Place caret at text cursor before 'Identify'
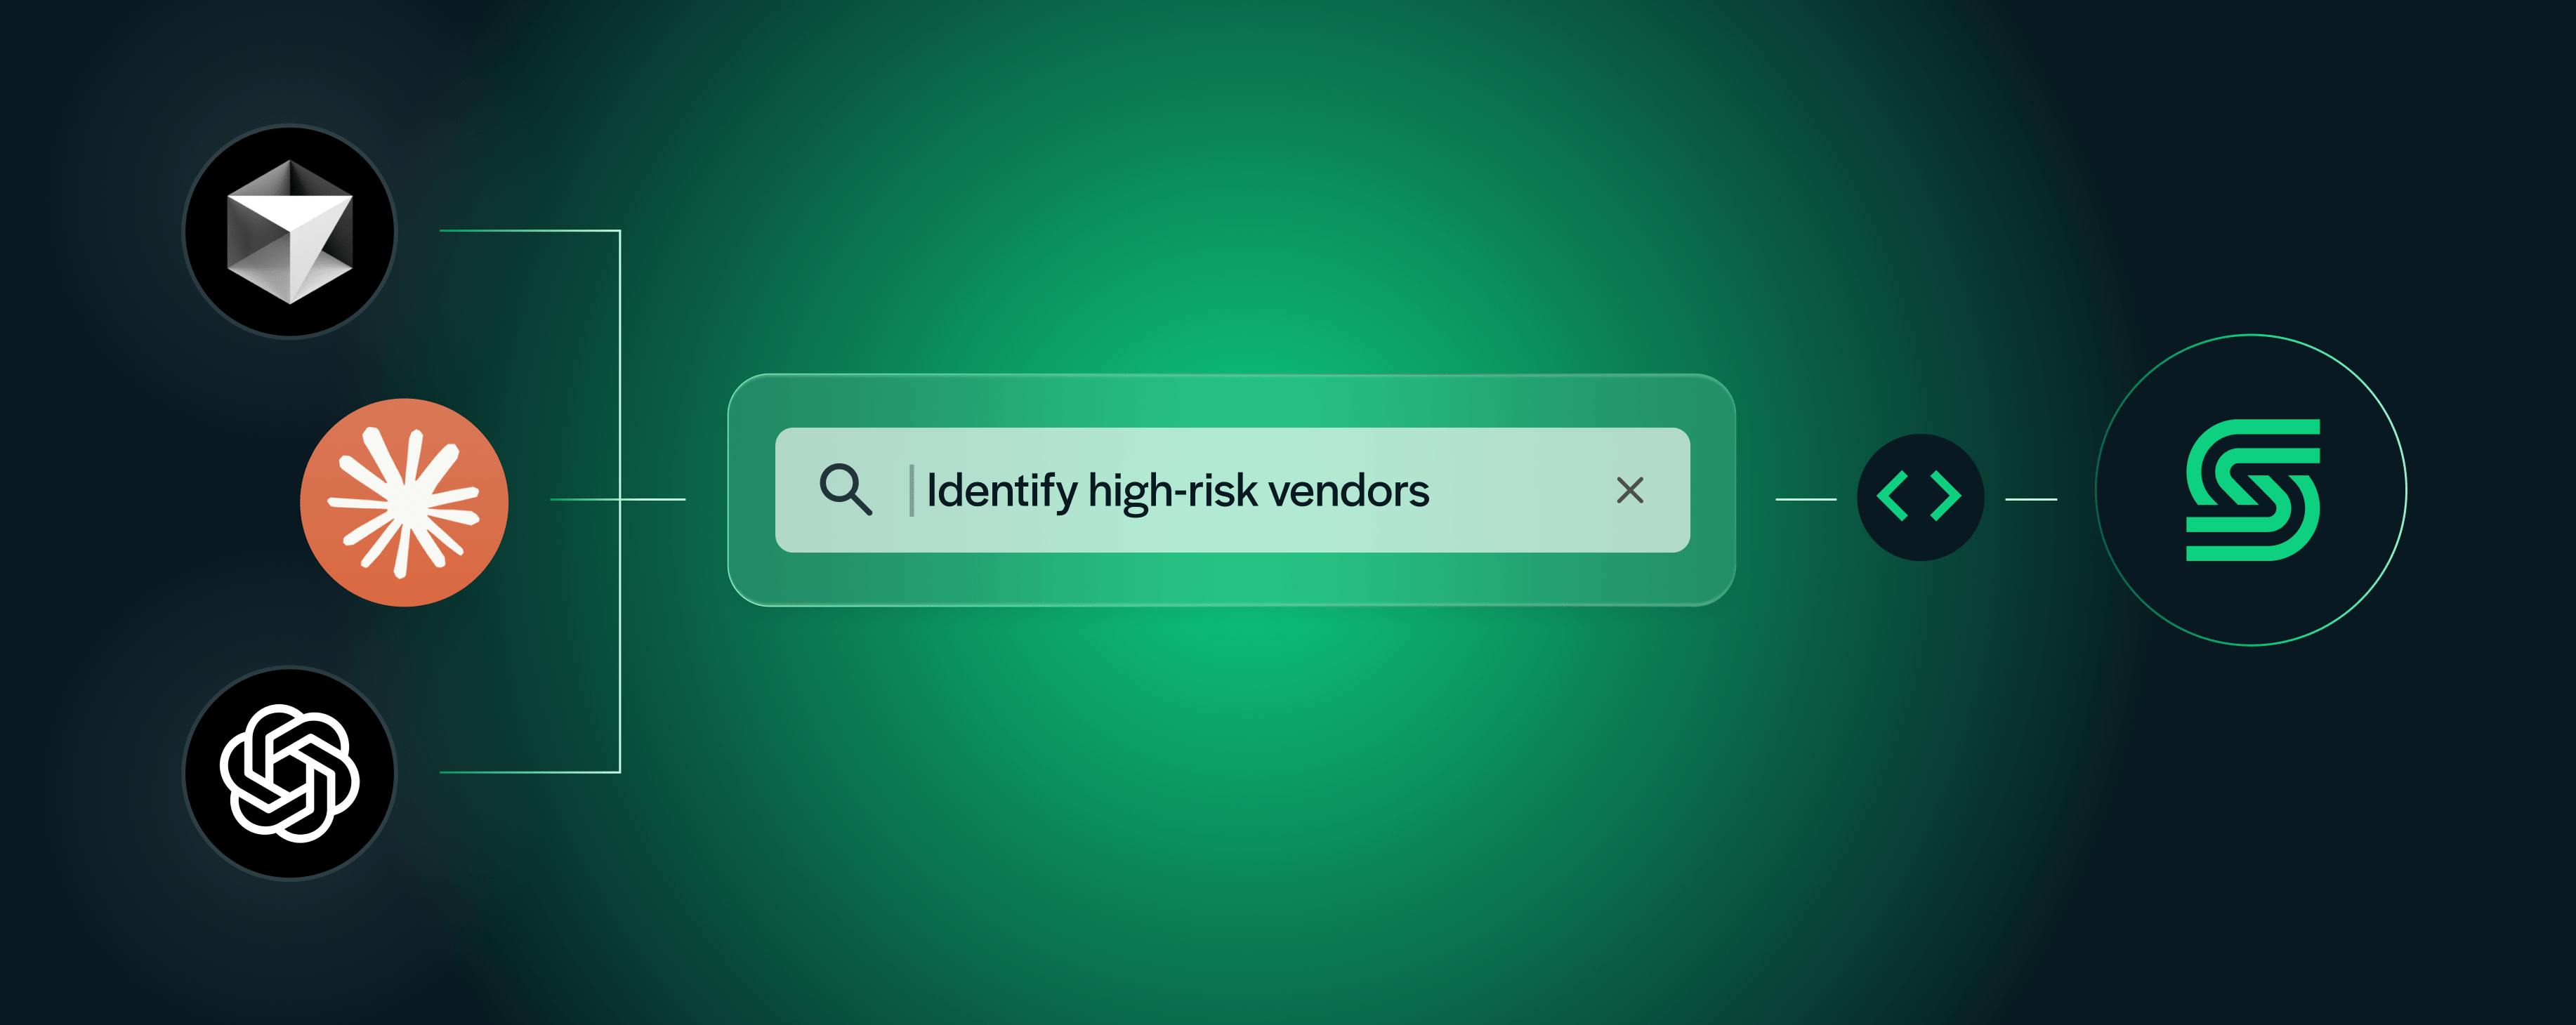Screen dimensions: 2576x1025 coord(911,490)
